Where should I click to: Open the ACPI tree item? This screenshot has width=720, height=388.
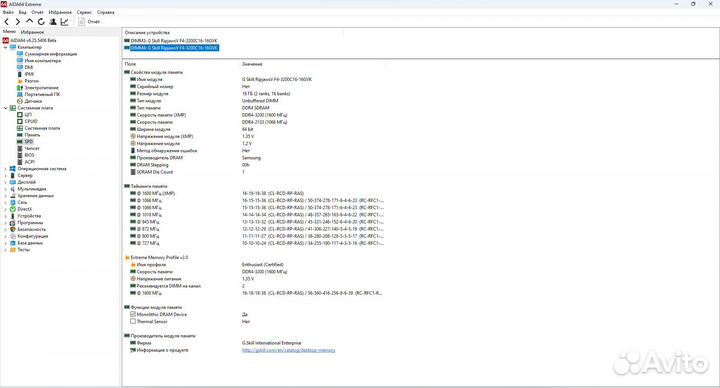pyautogui.click(x=29, y=162)
